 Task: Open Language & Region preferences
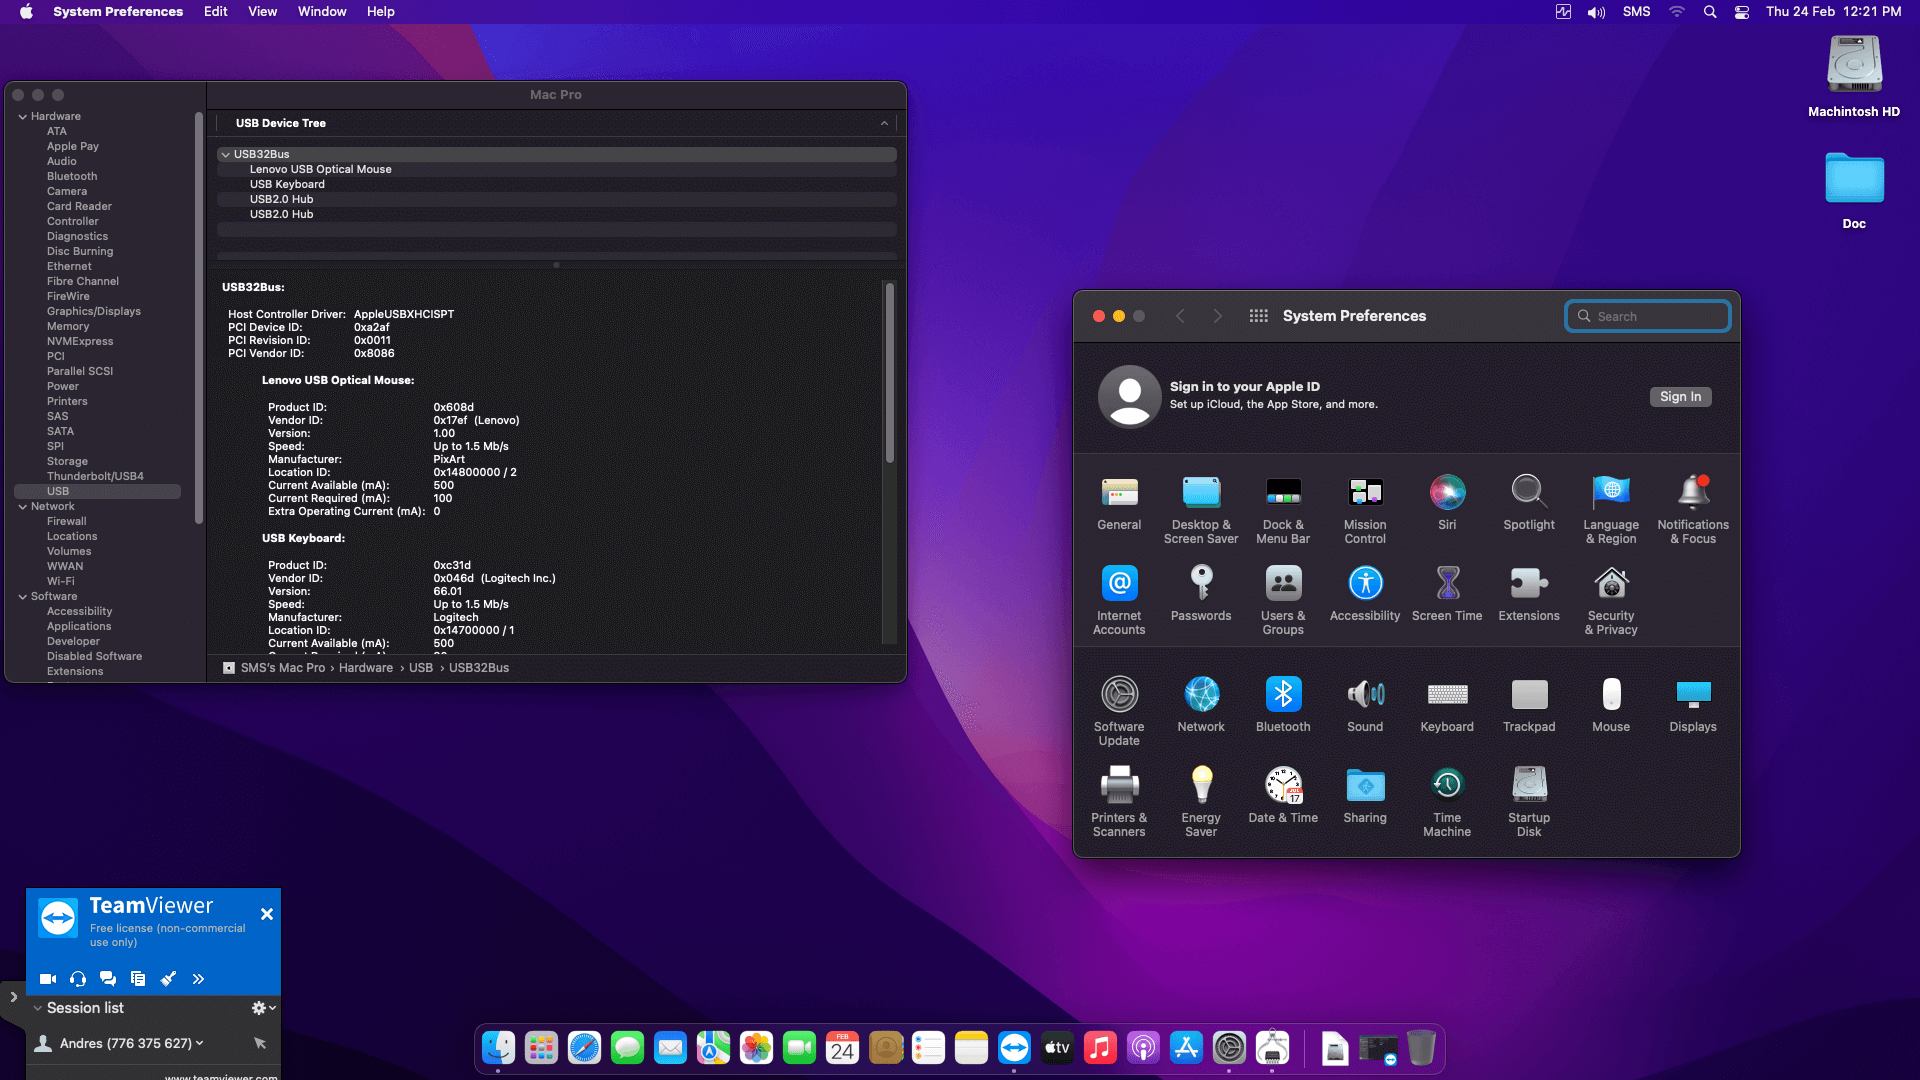(1611, 510)
